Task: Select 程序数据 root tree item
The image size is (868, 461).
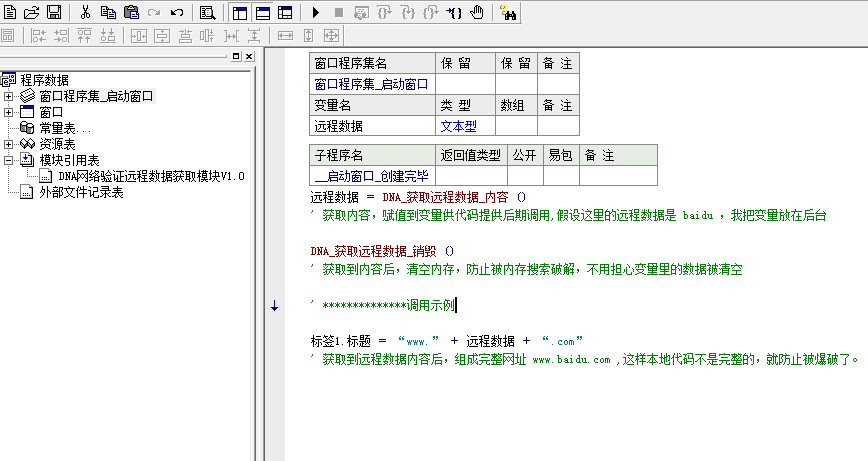Action: (x=44, y=80)
